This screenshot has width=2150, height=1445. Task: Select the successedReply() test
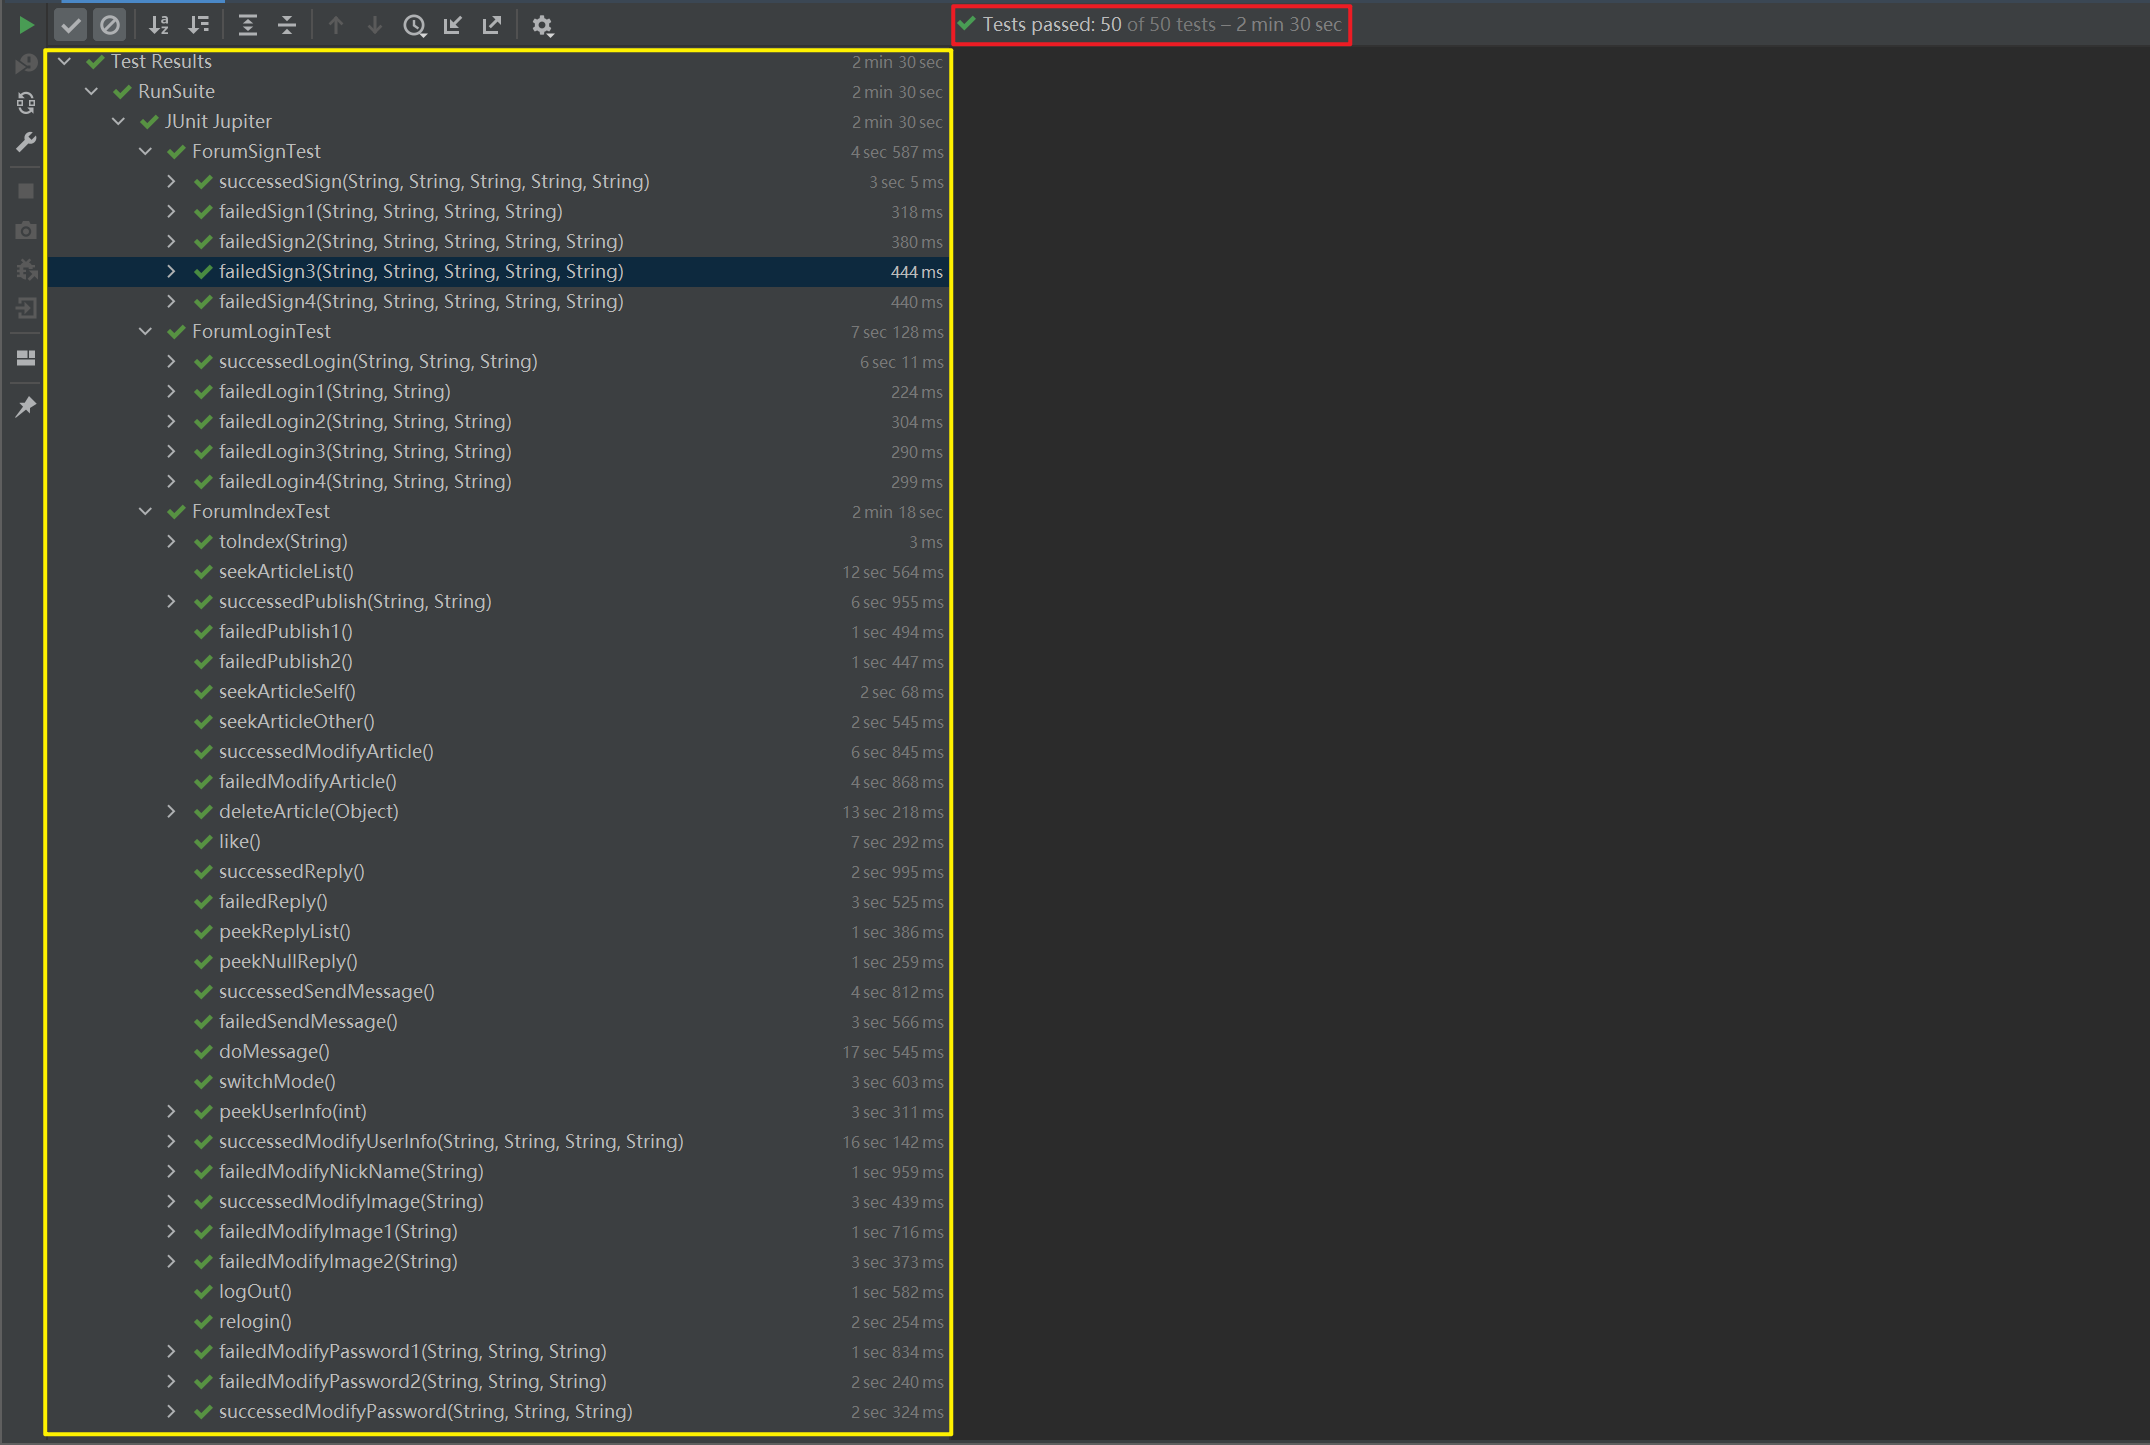pyautogui.click(x=498, y=872)
